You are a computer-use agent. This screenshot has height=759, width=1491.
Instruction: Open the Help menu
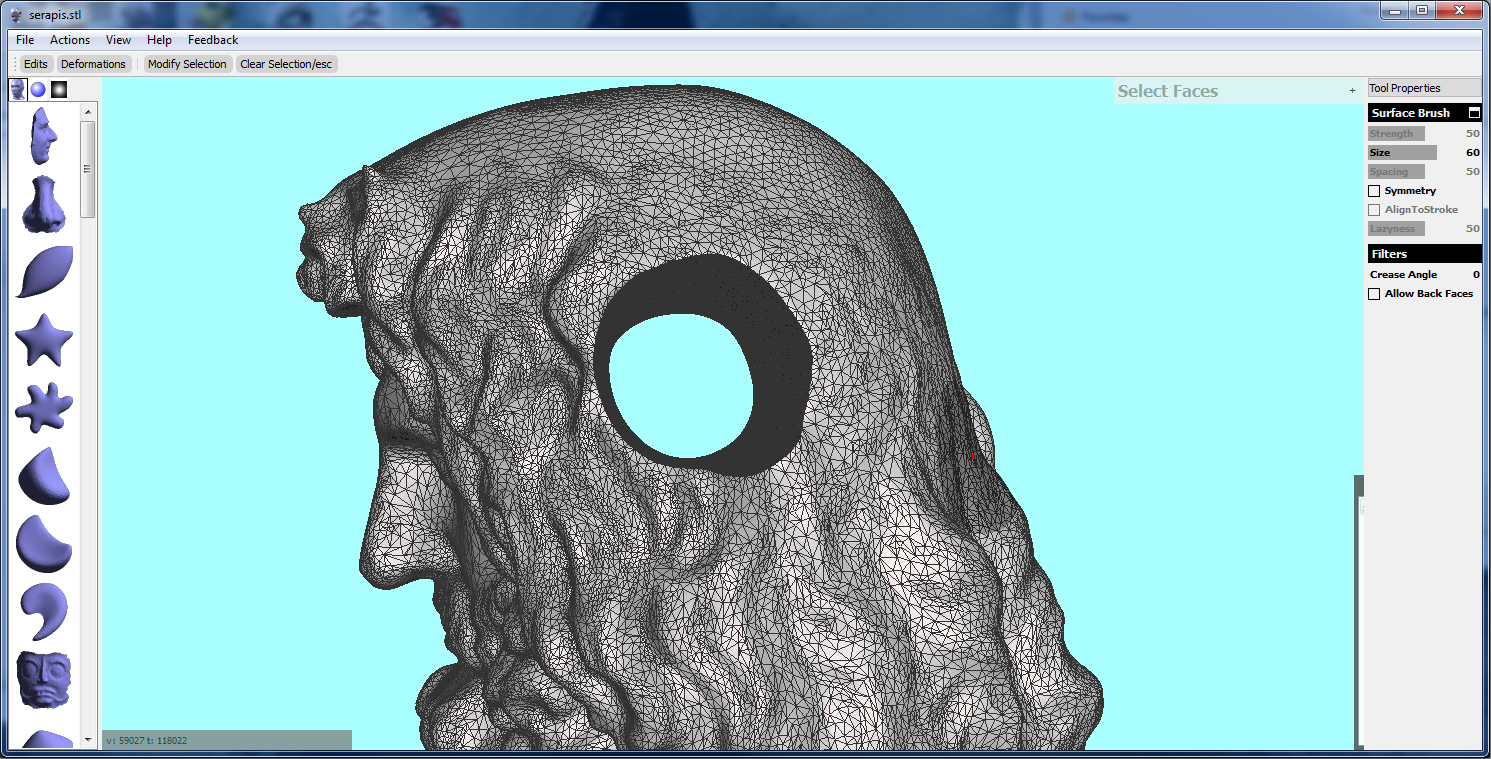click(159, 40)
